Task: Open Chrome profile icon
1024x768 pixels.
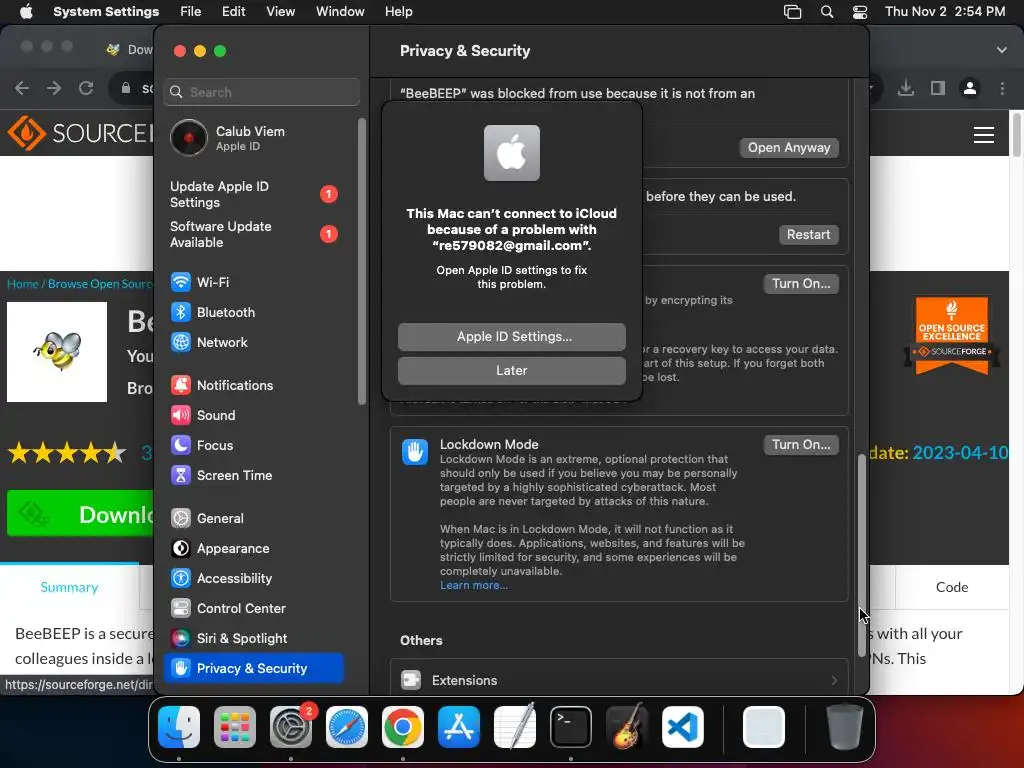Action: [x=970, y=88]
